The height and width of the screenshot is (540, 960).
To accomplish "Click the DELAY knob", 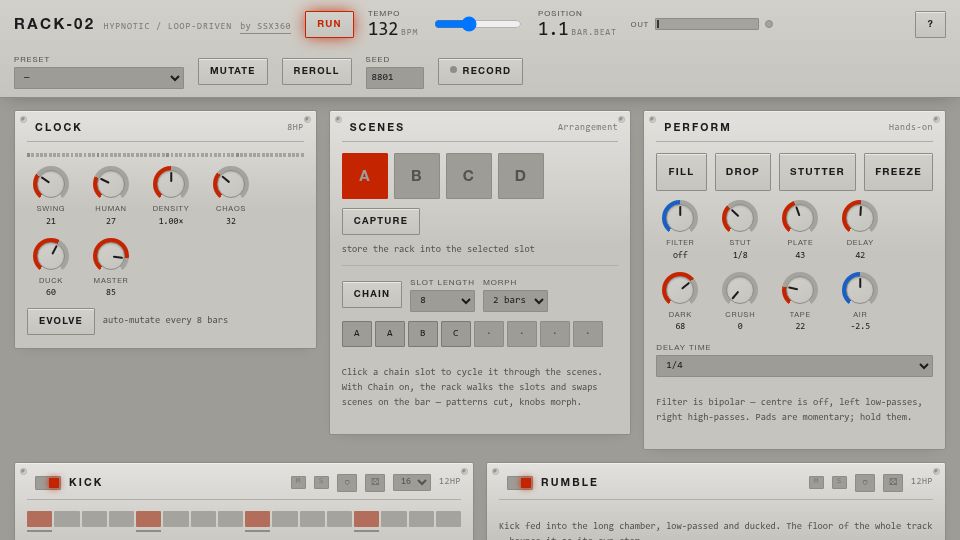I will [x=860, y=217].
